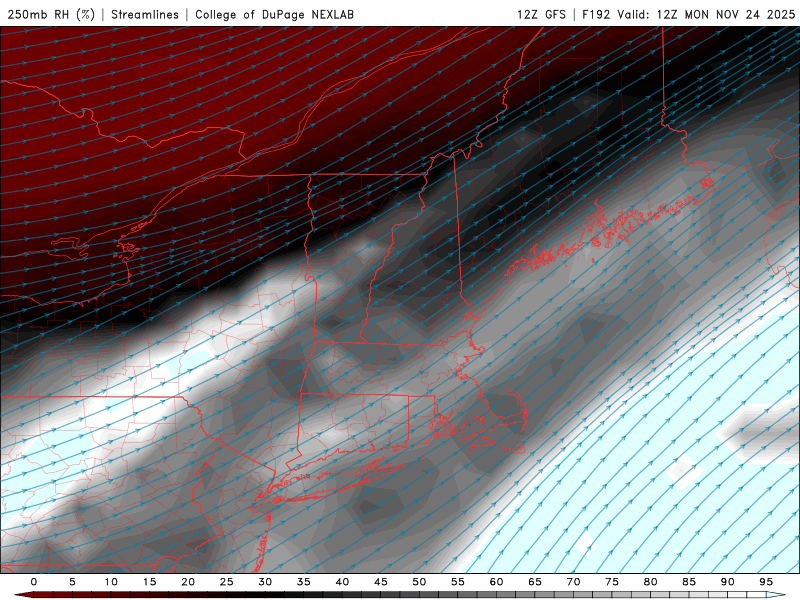The height and width of the screenshot is (600, 800).
Task: Click the 50 value on the RH scale
Action: [x=419, y=582]
